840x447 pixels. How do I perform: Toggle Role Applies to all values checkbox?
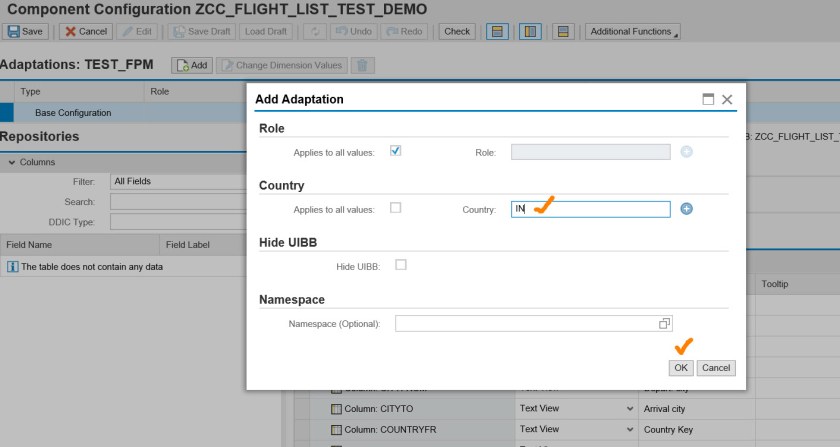(395, 151)
